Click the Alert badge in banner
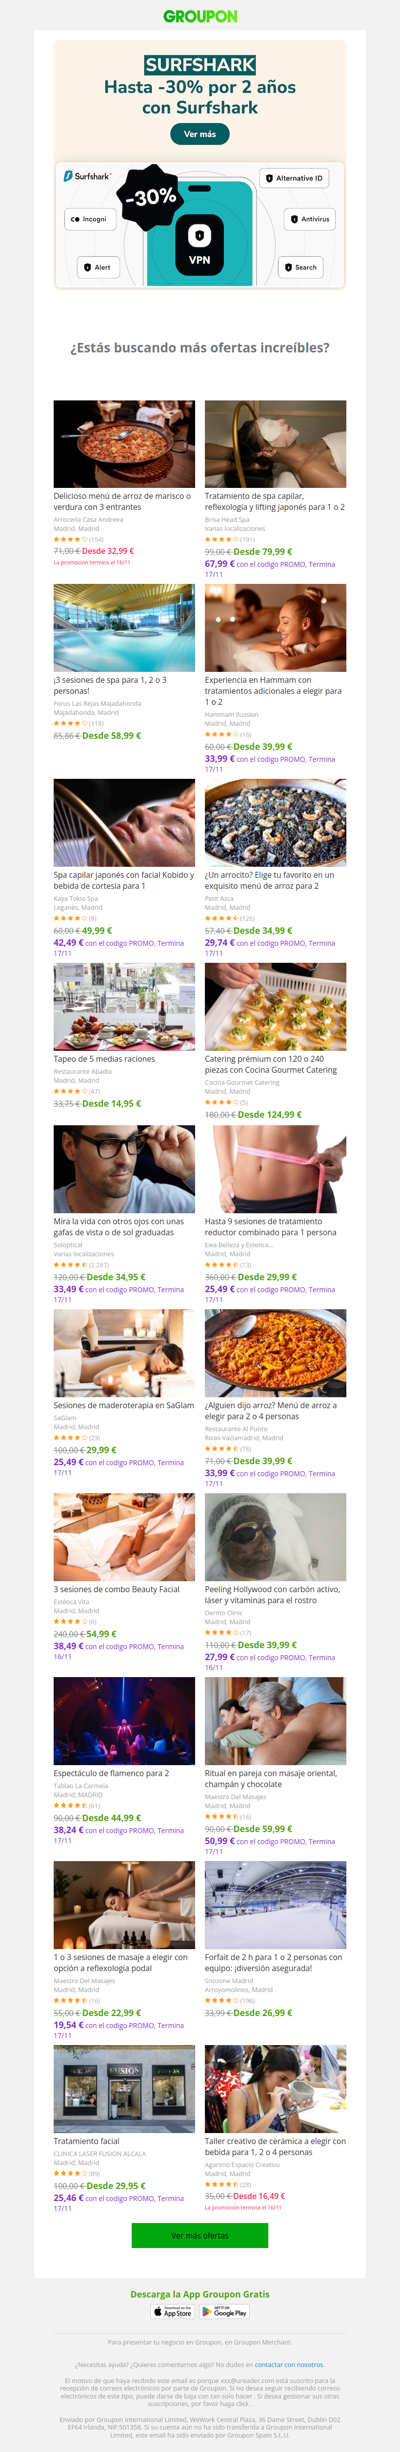 point(98,267)
